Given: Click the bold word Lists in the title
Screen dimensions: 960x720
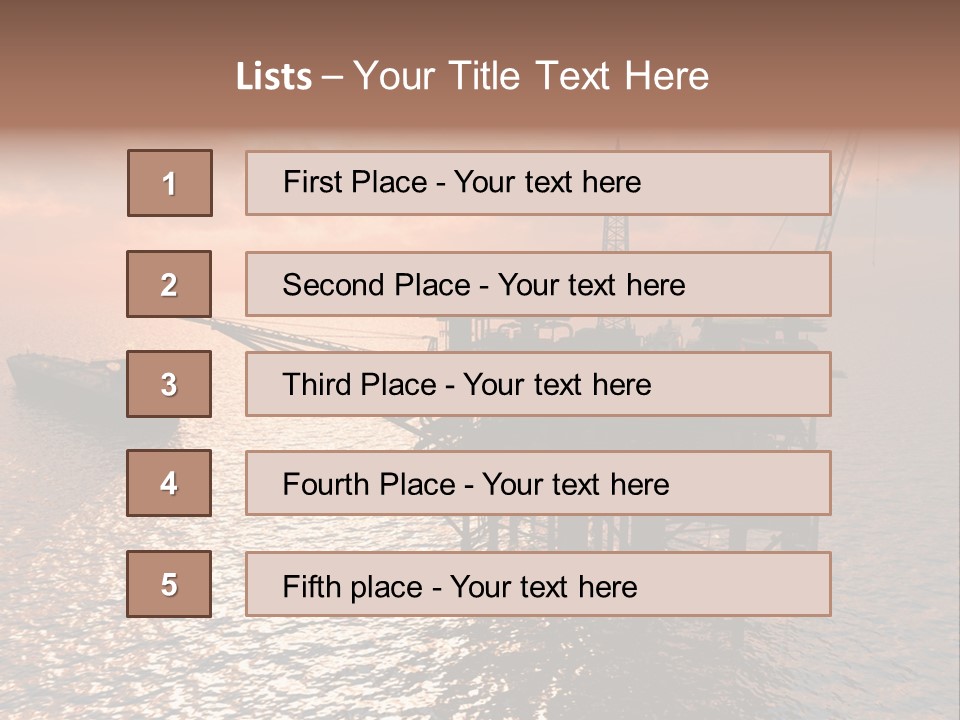Looking at the screenshot, I should [x=274, y=77].
